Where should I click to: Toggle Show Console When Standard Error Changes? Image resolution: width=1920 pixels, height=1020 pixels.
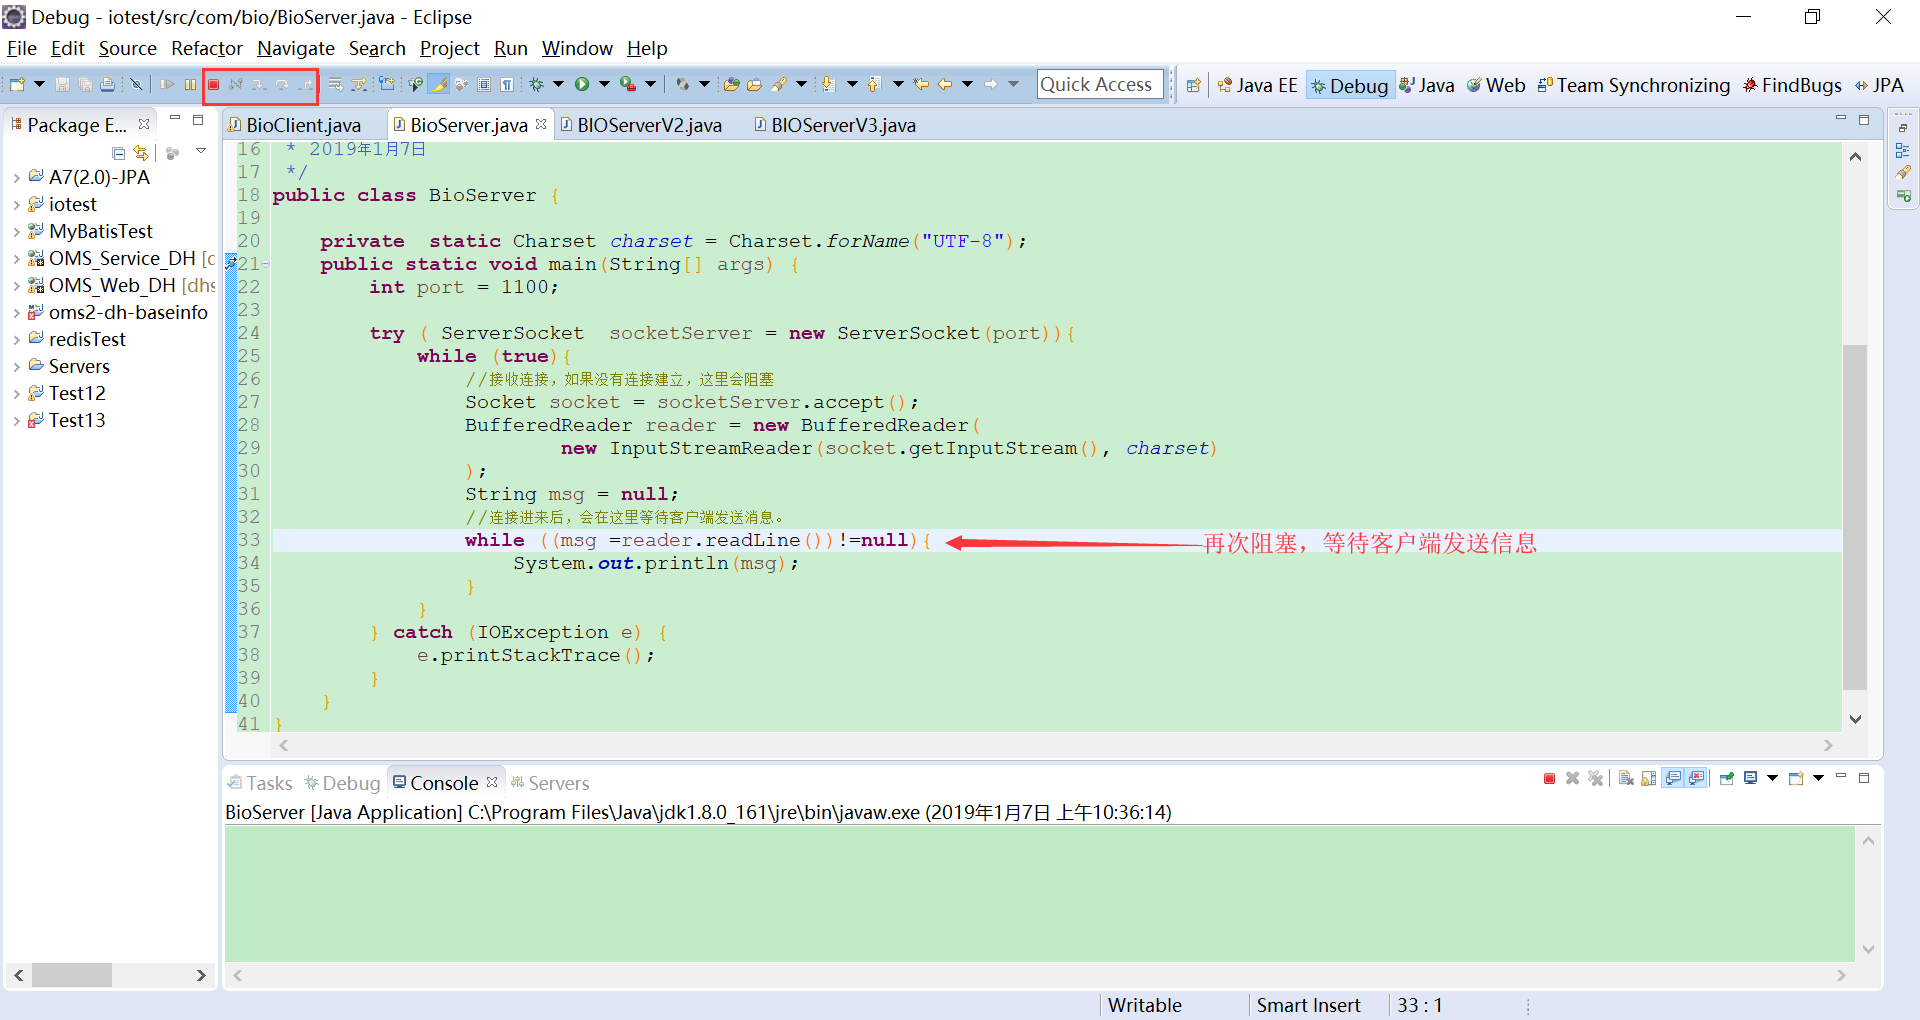[x=1696, y=779]
